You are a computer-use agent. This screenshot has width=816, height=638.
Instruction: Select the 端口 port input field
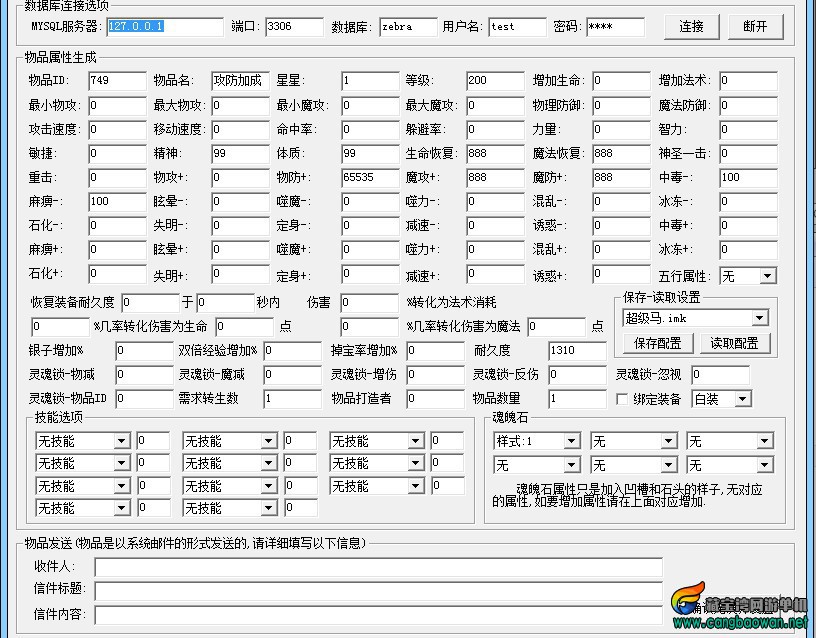(294, 27)
